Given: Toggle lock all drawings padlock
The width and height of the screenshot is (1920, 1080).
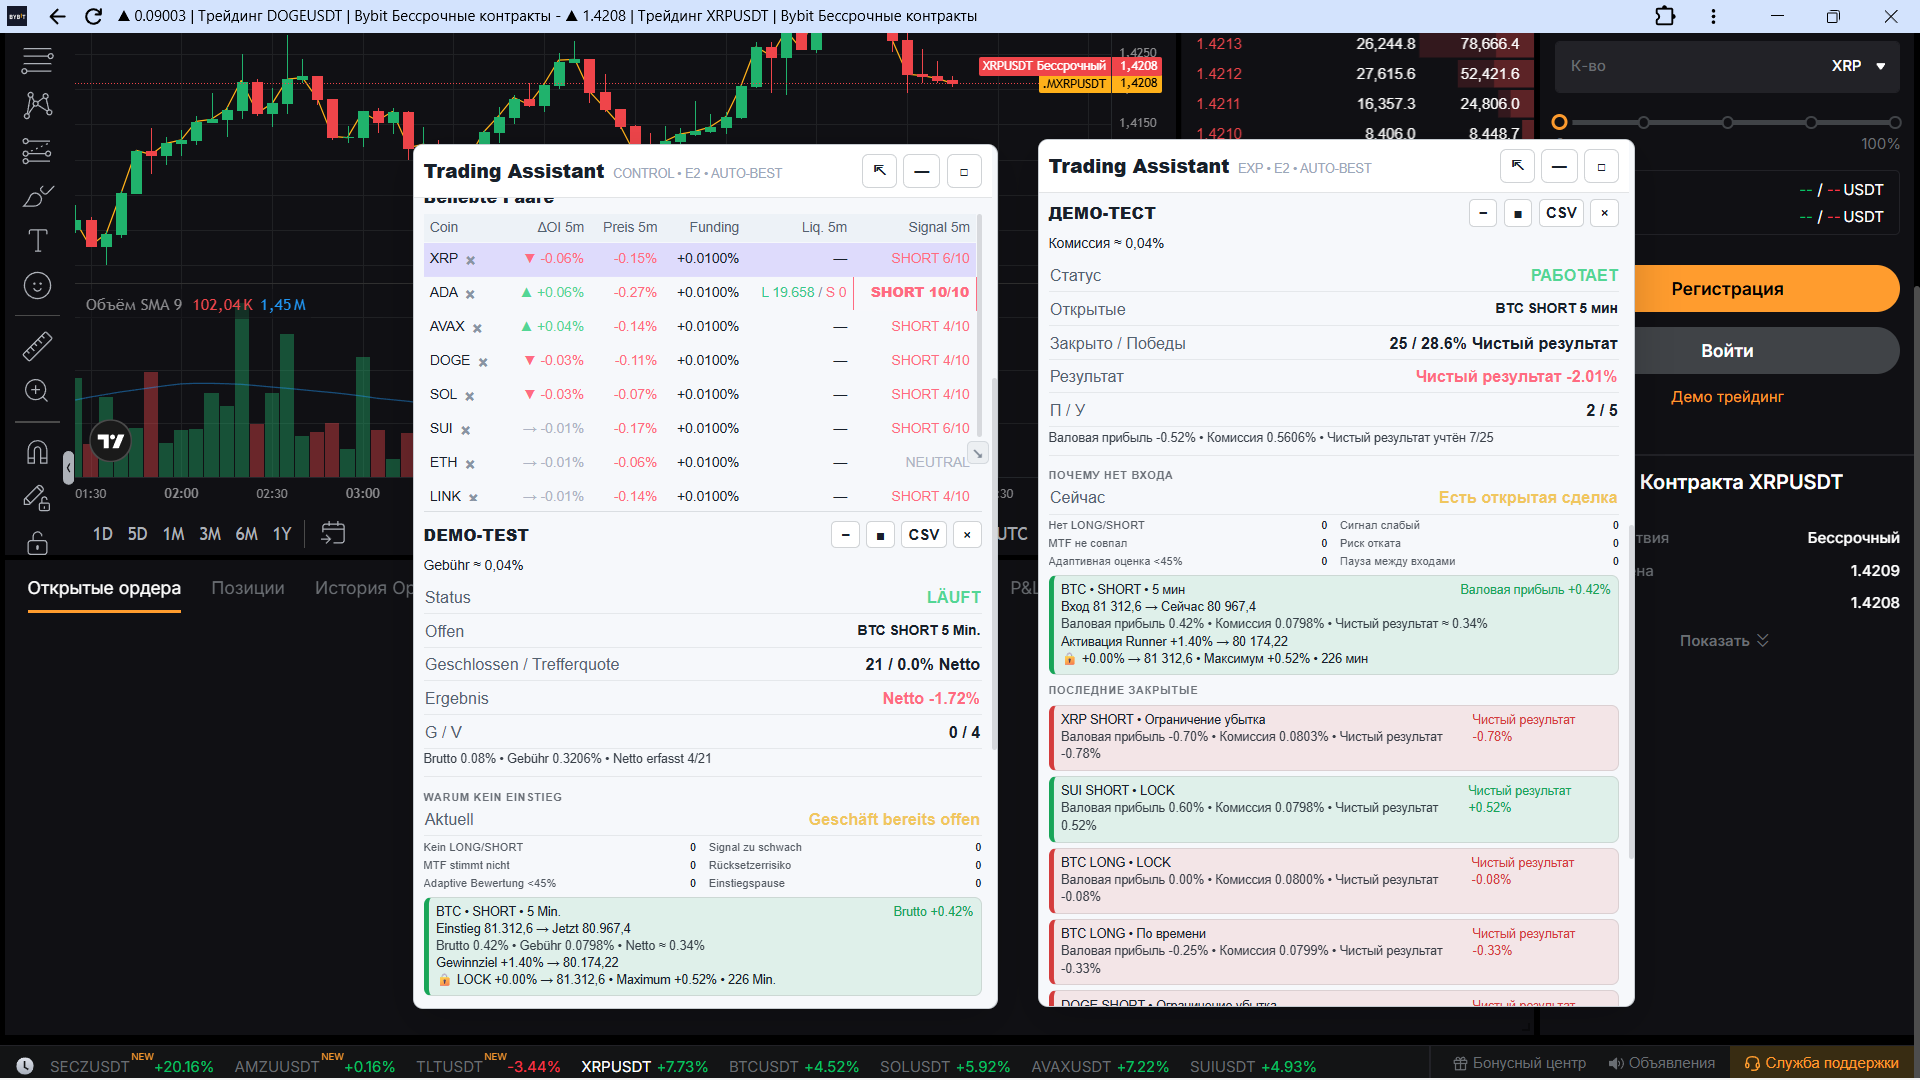Looking at the screenshot, I should click(x=37, y=542).
